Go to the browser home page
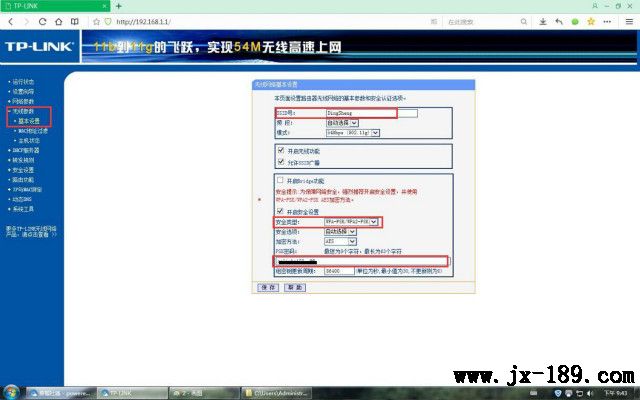The height and width of the screenshot is (400, 640). point(58,22)
